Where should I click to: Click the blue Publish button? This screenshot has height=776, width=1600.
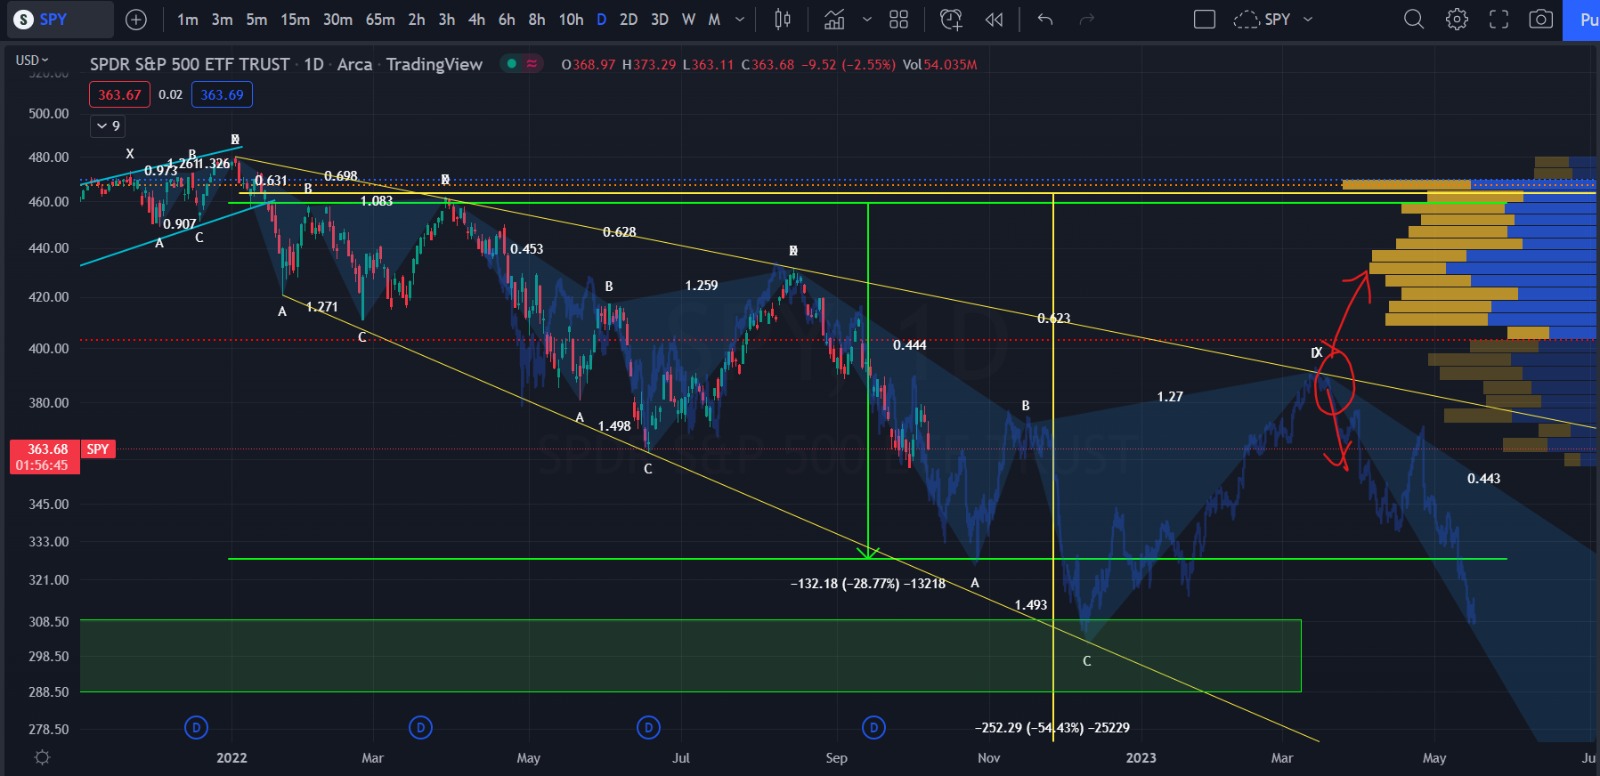[1582, 20]
